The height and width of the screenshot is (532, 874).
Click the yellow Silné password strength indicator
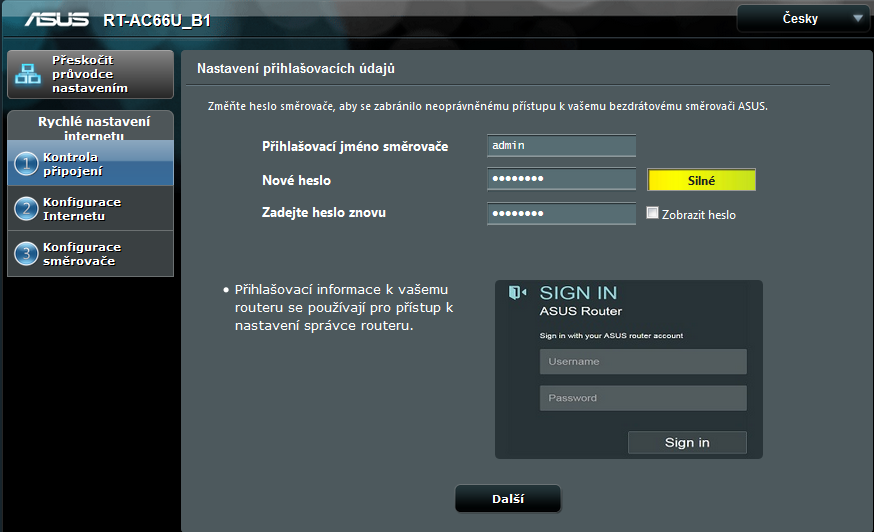click(701, 180)
